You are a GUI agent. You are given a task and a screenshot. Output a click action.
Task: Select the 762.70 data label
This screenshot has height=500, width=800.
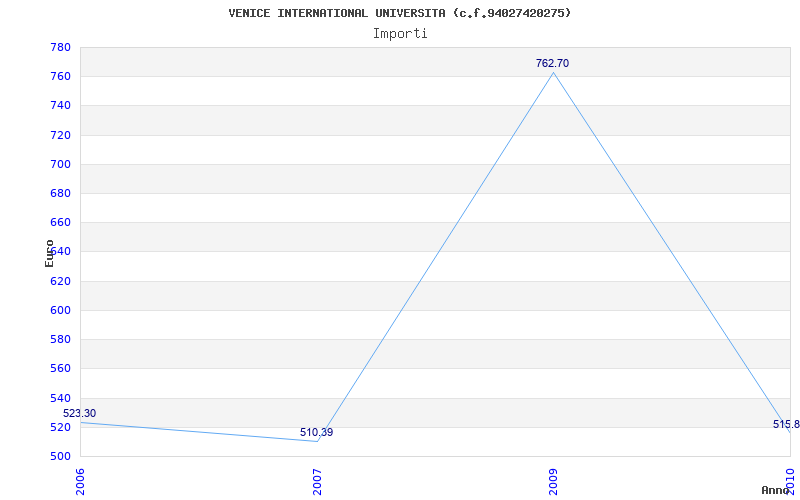tap(552, 64)
